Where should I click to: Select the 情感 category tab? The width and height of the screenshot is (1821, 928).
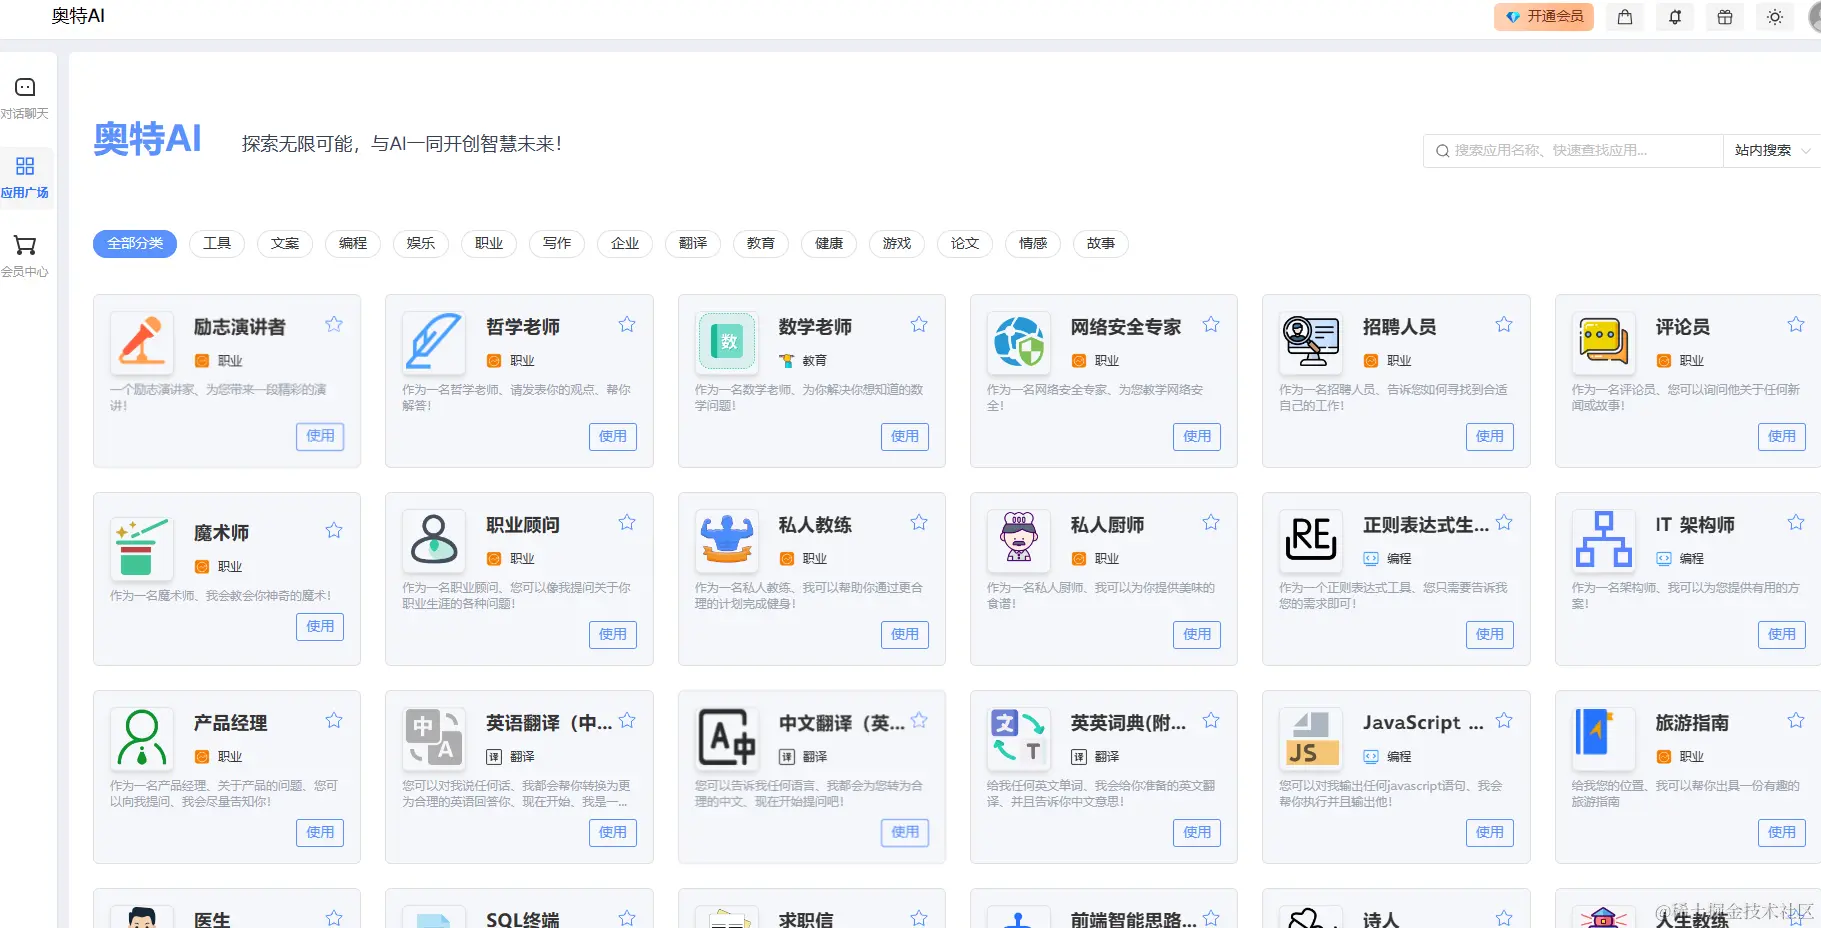1033,244
